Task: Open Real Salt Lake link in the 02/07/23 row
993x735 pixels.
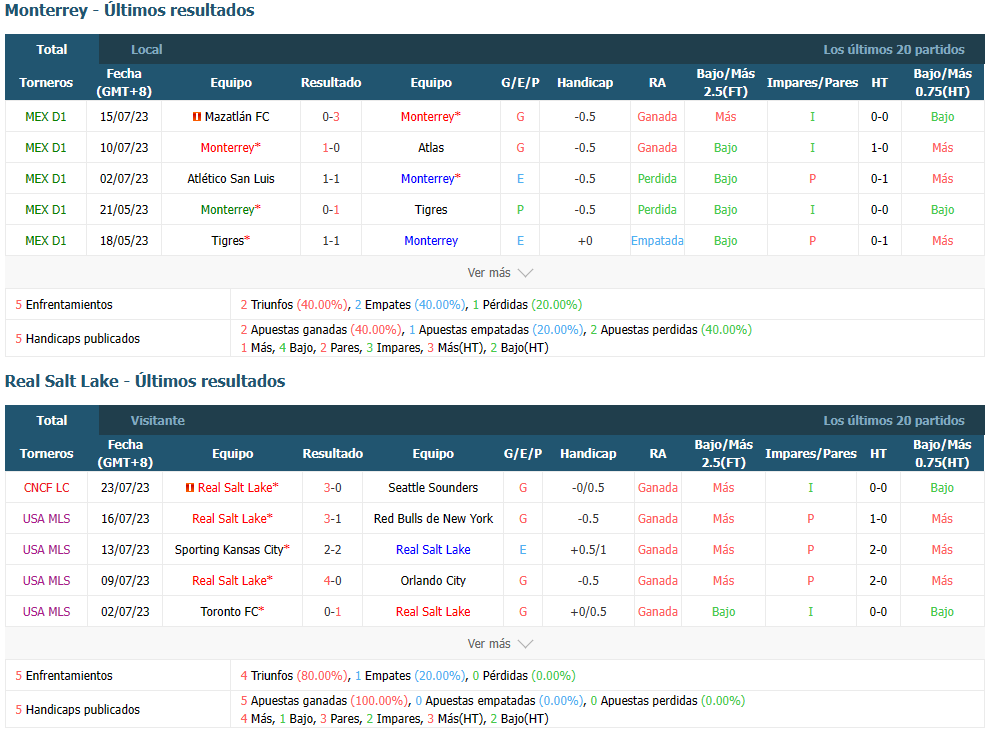Action: pyautogui.click(x=433, y=612)
